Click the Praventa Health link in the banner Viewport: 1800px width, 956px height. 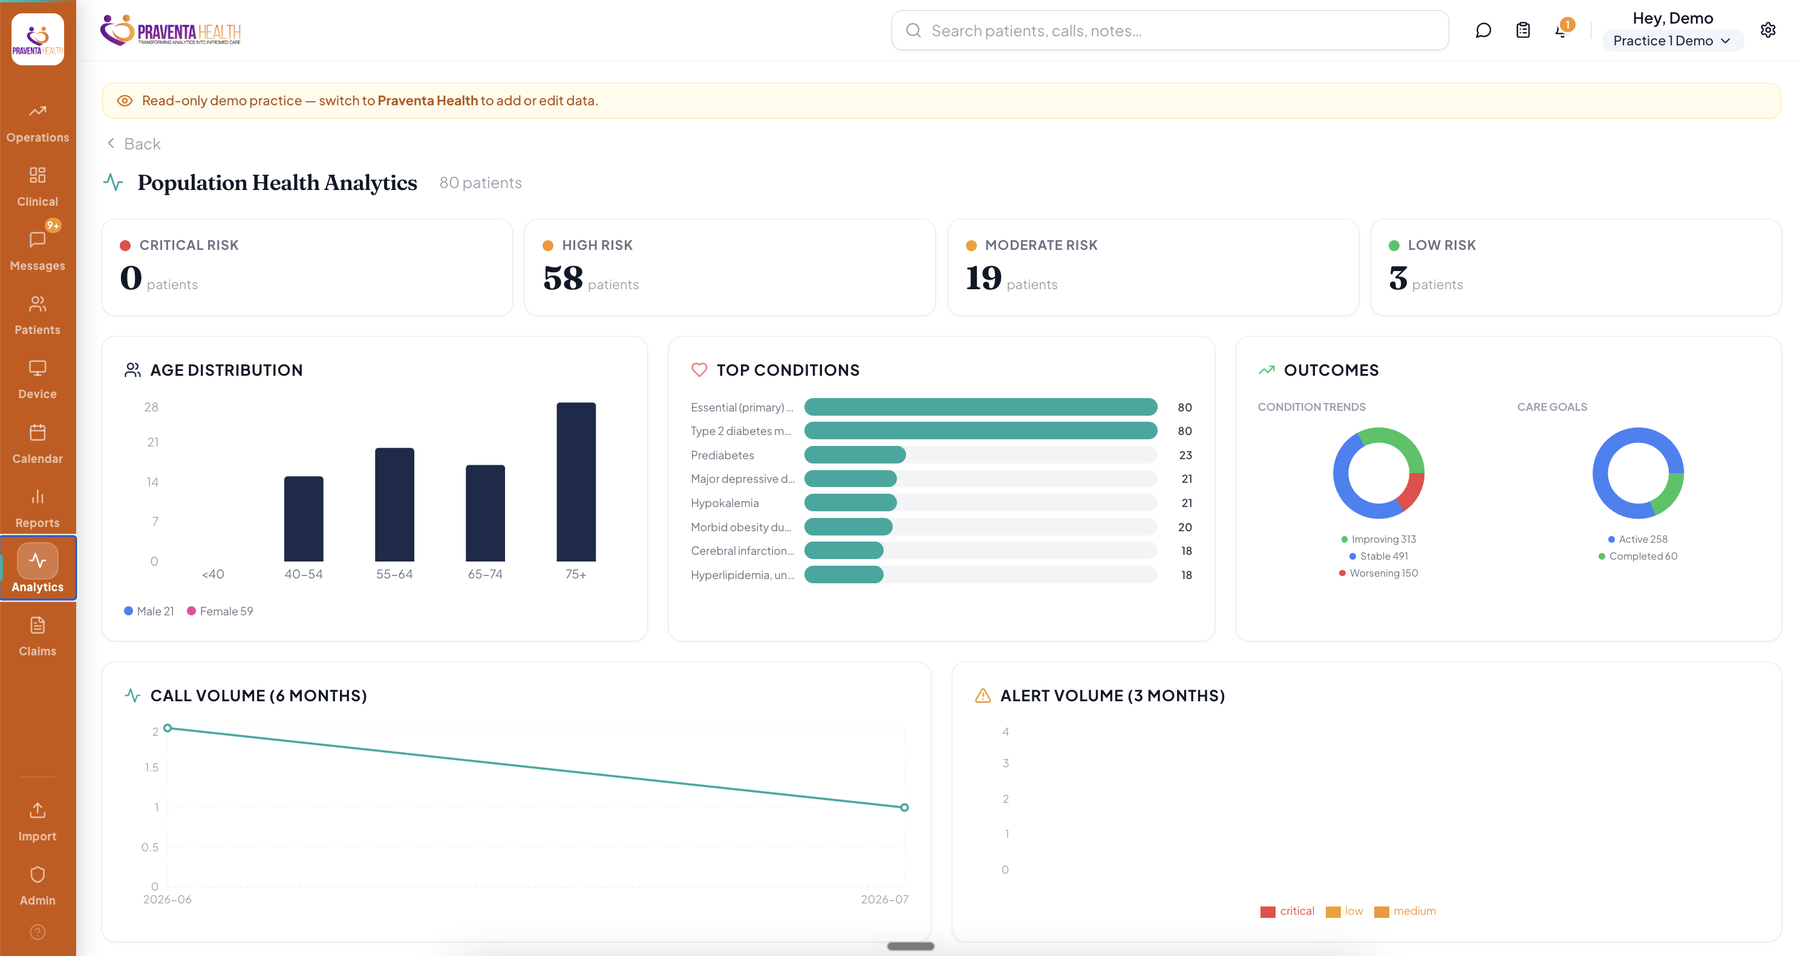[427, 101]
